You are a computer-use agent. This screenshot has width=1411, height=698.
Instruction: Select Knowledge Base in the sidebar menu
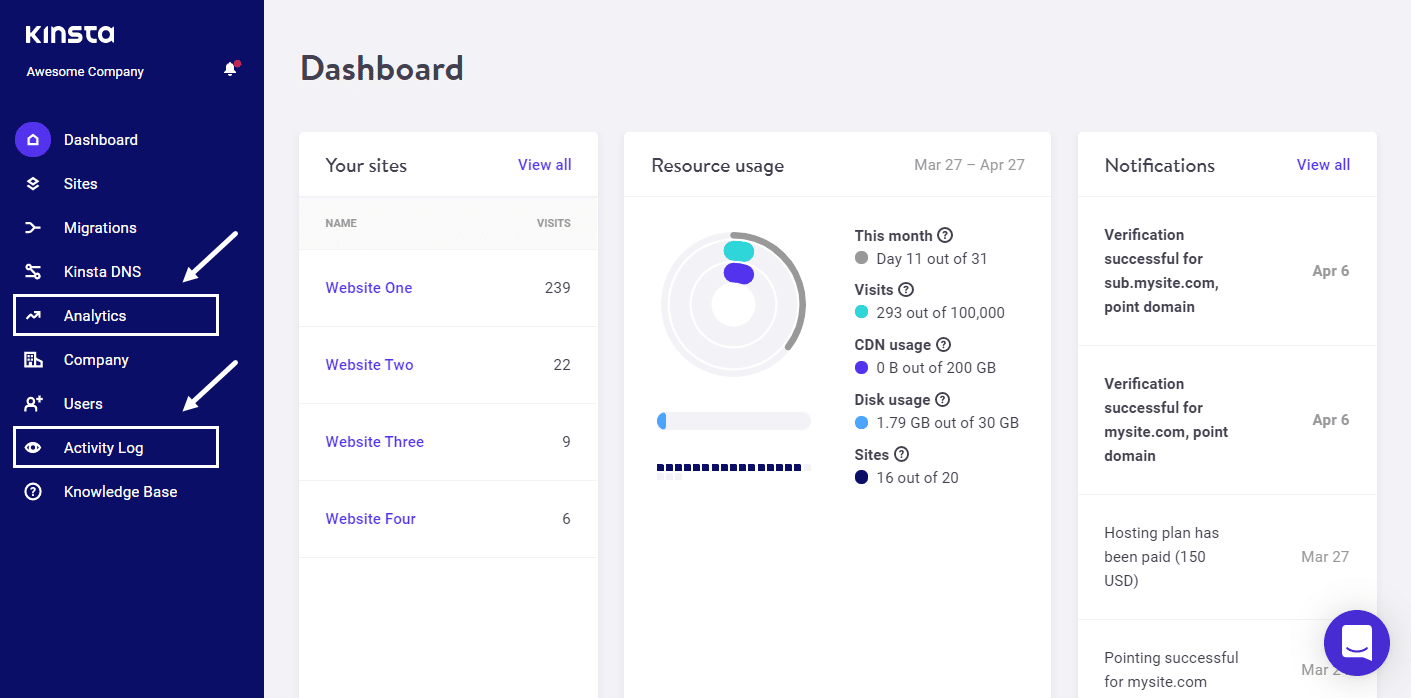tap(120, 491)
